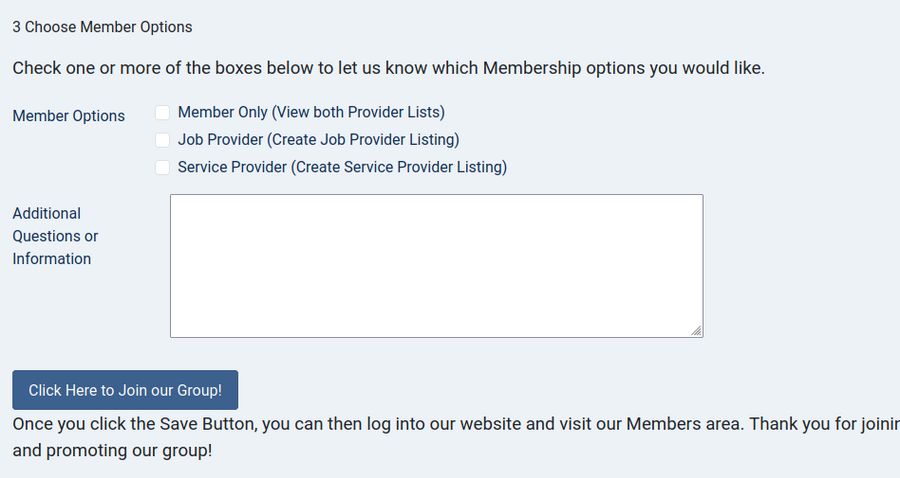Tick the Service Provider checkbox
The image size is (900, 478).
[163, 168]
